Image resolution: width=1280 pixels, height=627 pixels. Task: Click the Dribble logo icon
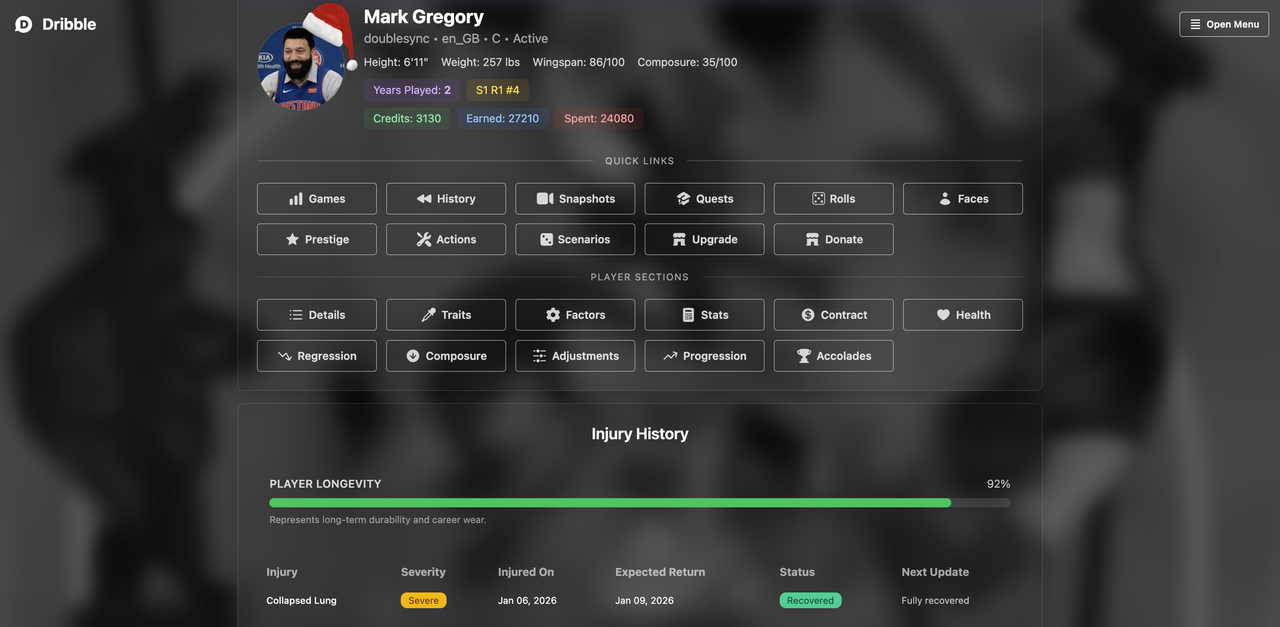[x=24, y=24]
